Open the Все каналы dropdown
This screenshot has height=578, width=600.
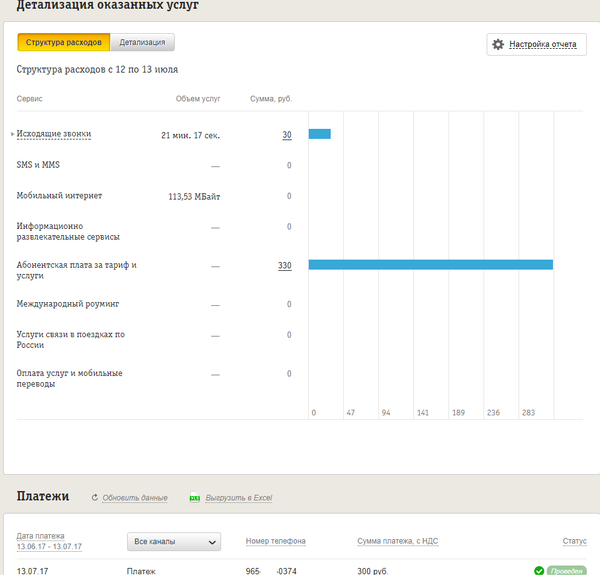(174, 542)
